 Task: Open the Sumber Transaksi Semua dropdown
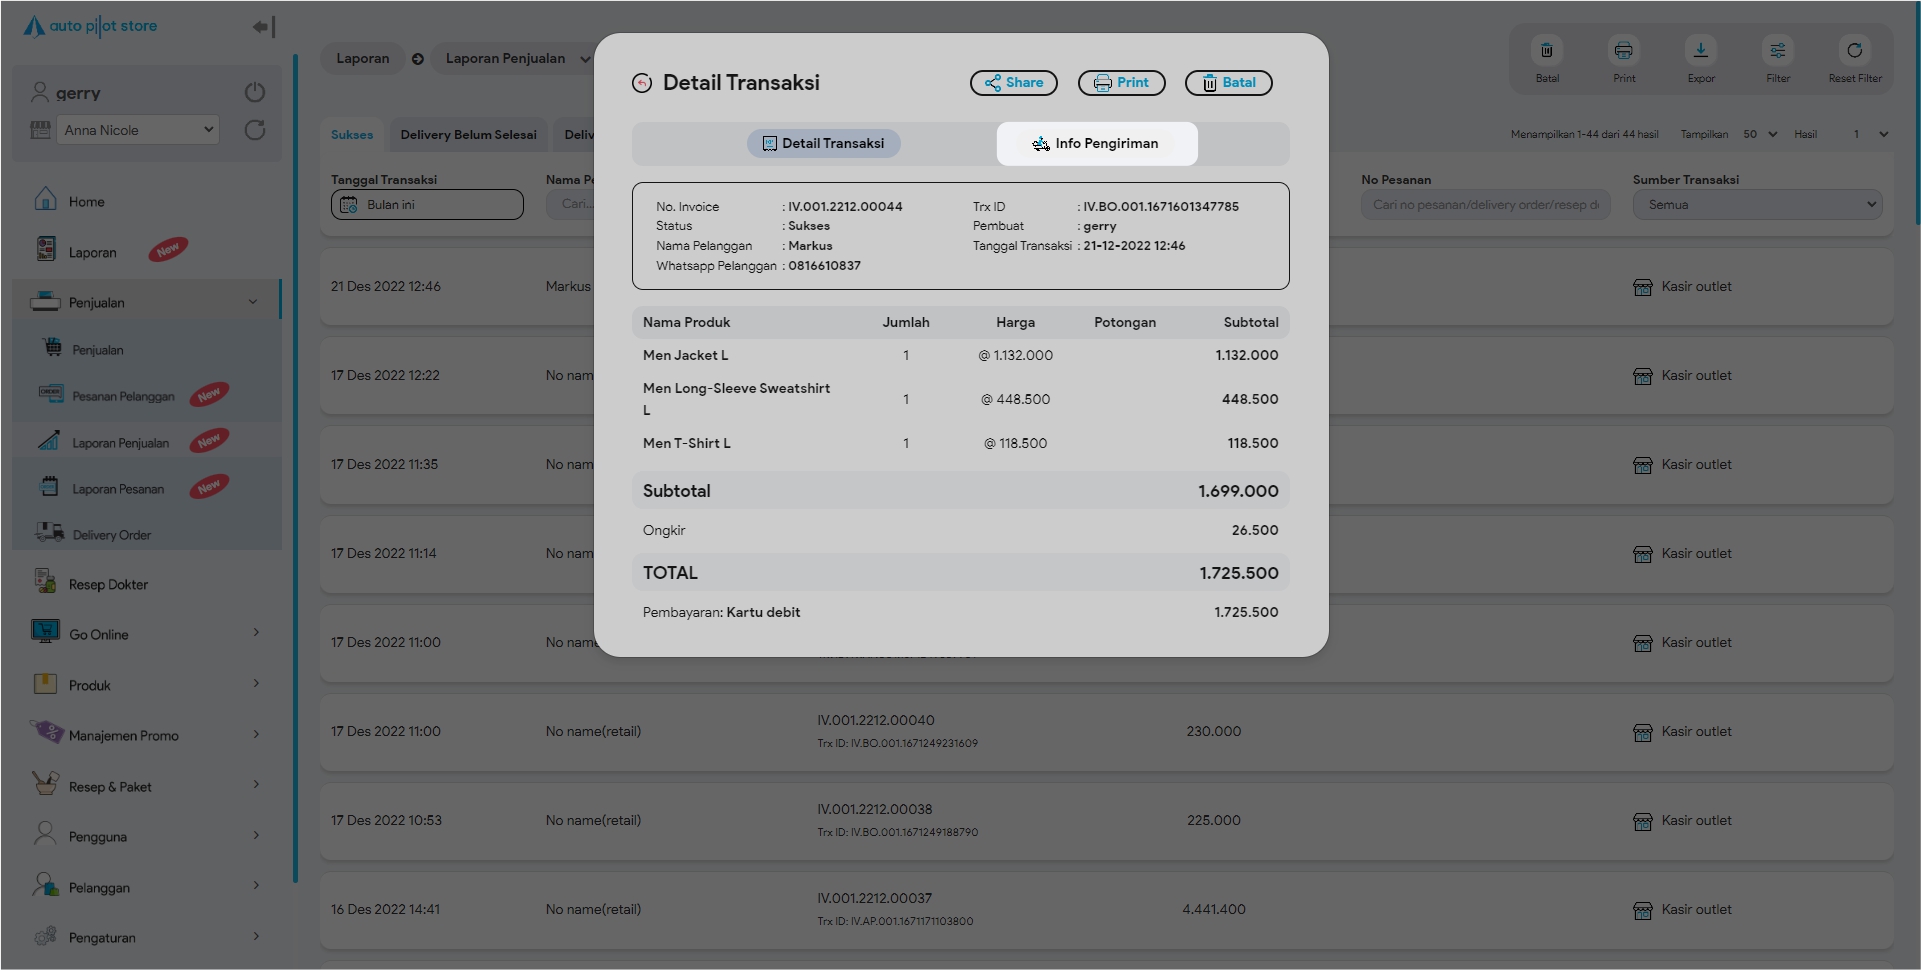pos(1757,205)
